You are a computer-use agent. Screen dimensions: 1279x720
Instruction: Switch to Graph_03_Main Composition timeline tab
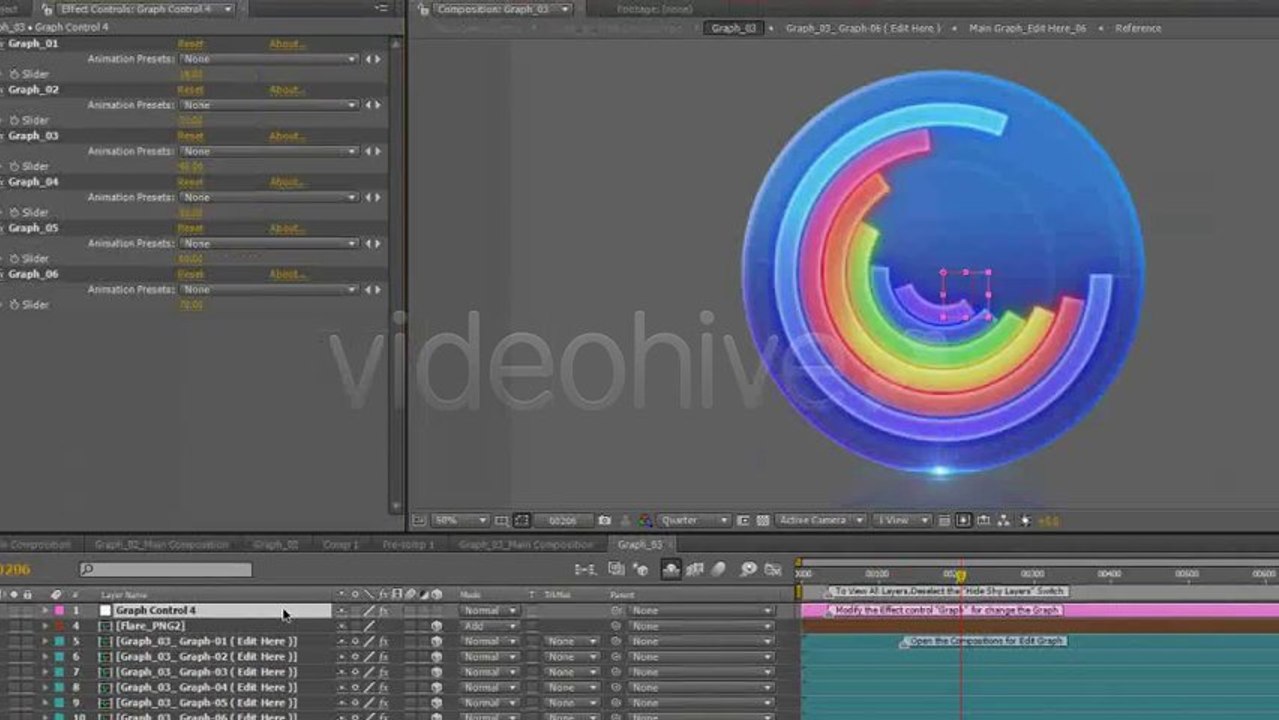(x=525, y=545)
